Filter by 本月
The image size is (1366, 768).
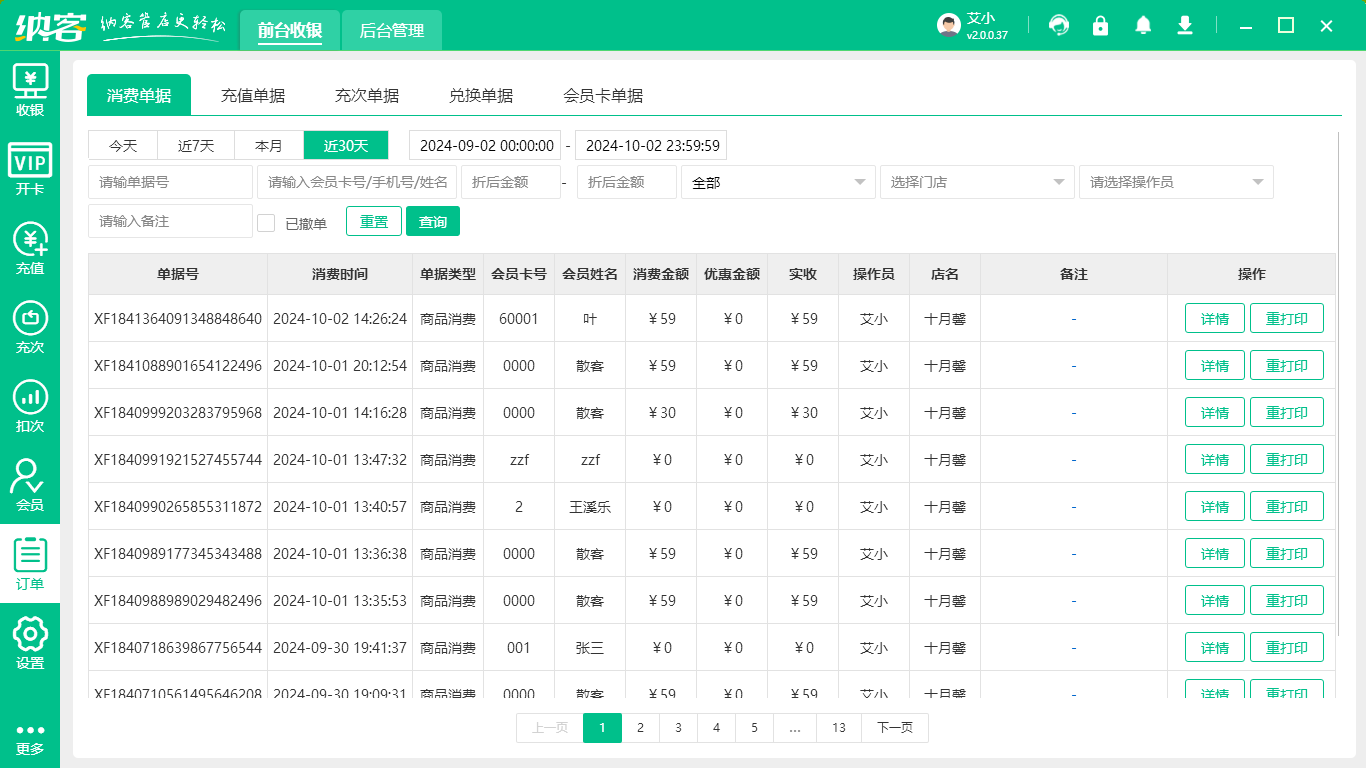click(269, 145)
